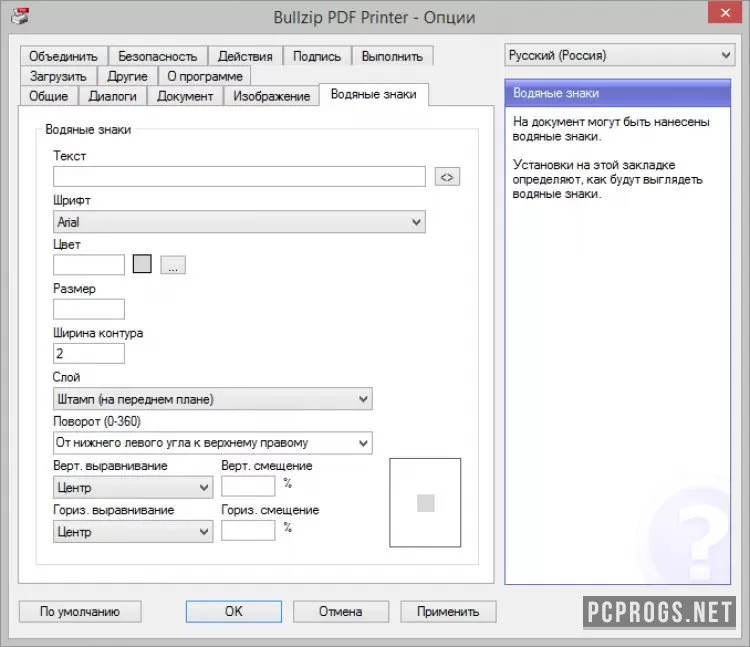Screen dimensions: 750x647
Task: Click the Ширина контура field with value 2
Action: (x=89, y=353)
